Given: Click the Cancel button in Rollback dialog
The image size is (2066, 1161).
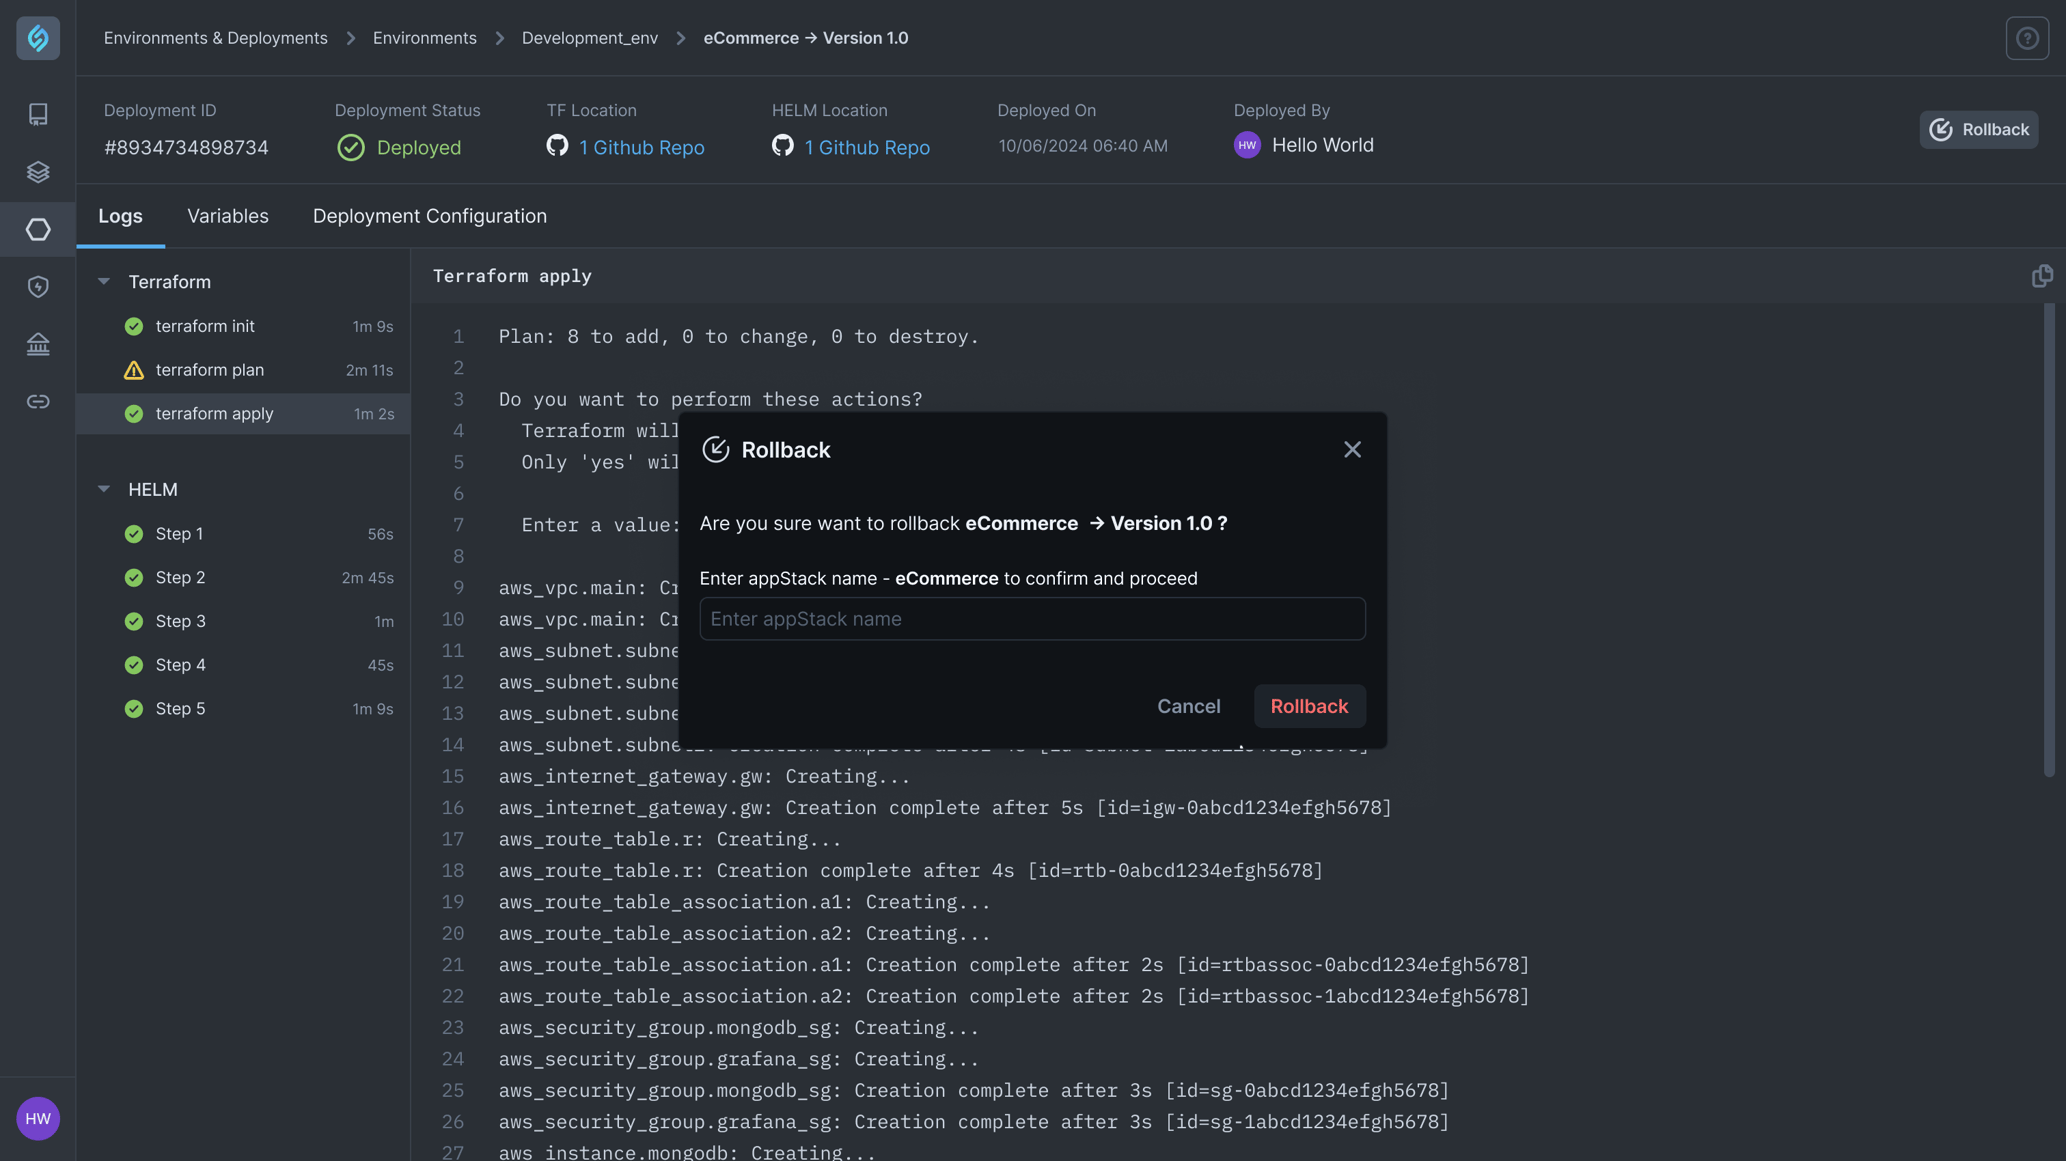Looking at the screenshot, I should click(x=1188, y=705).
